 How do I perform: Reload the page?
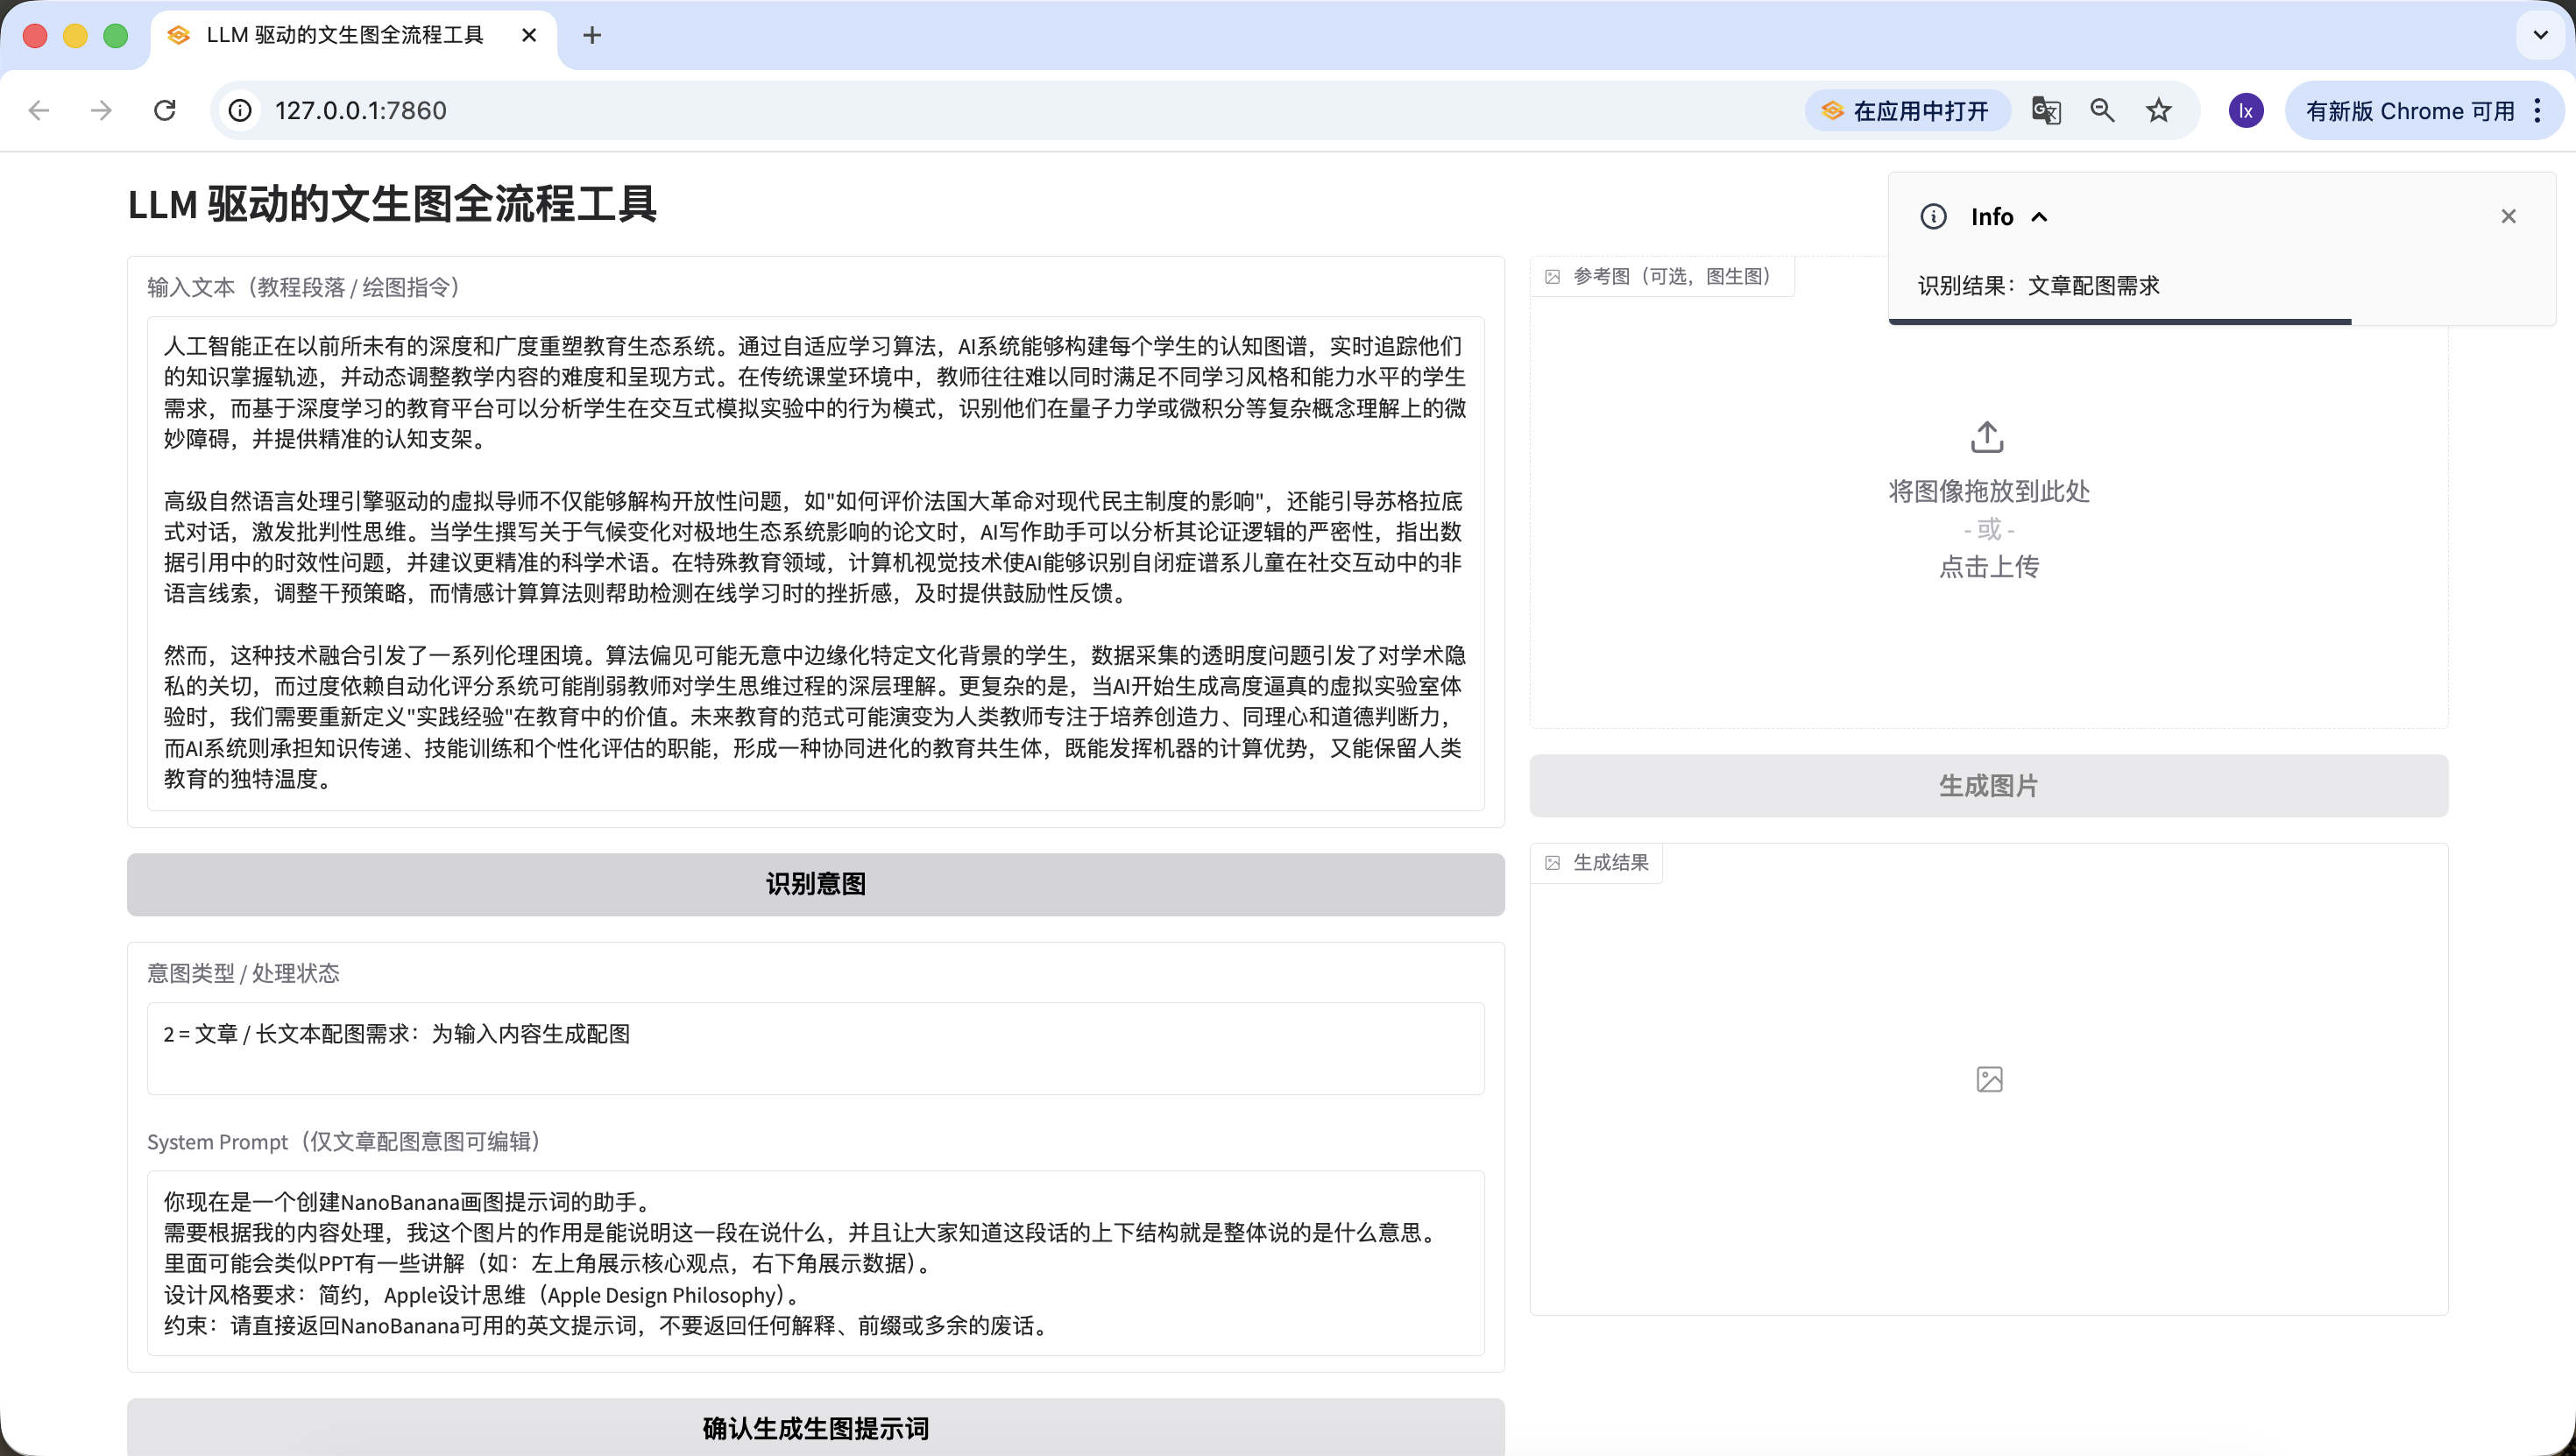165,110
